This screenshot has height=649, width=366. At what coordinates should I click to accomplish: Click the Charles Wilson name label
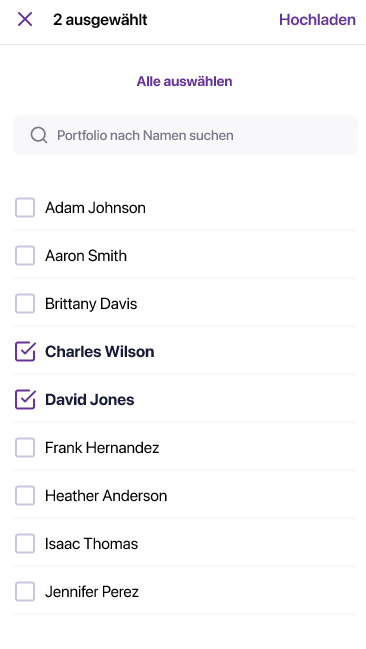point(99,351)
